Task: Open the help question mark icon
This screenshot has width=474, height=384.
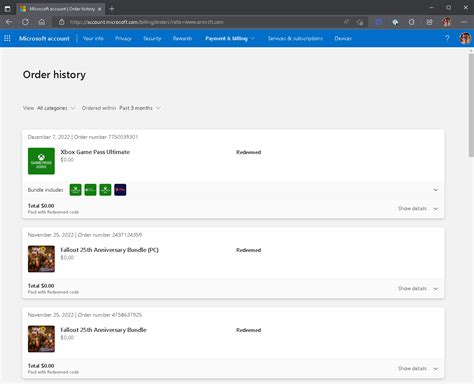Action: pyautogui.click(x=447, y=38)
